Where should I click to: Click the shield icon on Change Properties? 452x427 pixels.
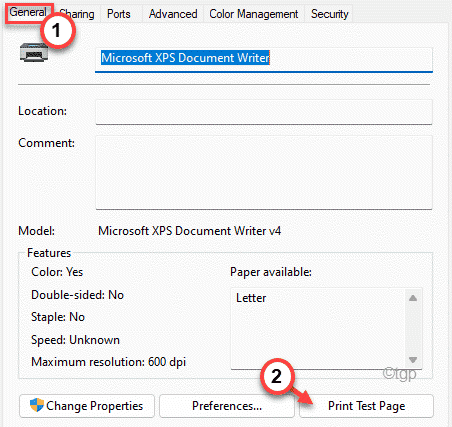[37, 405]
